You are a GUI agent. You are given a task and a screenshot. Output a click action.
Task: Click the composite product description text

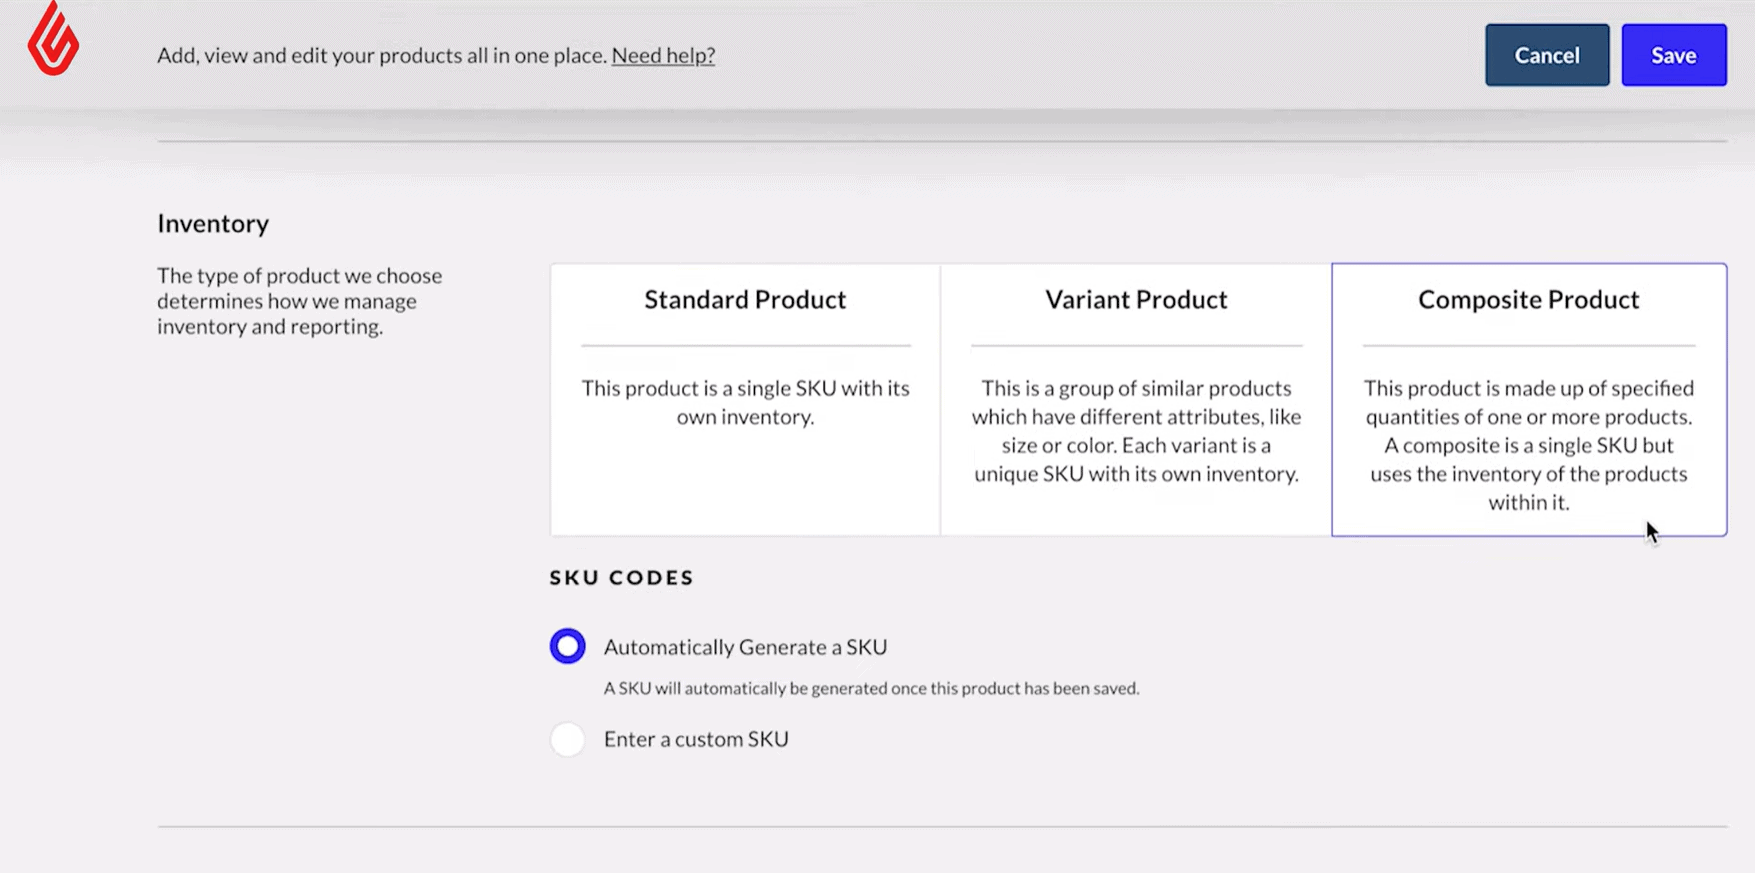pos(1528,445)
